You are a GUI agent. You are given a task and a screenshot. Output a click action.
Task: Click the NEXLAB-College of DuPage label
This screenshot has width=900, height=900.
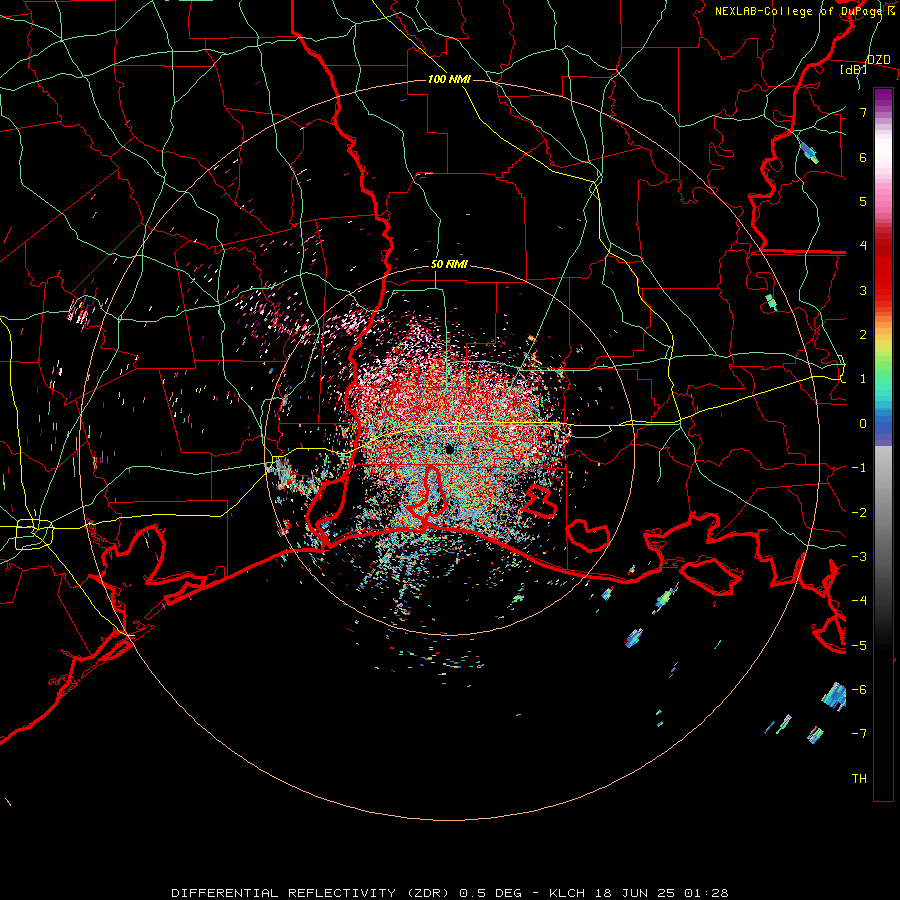click(x=804, y=11)
